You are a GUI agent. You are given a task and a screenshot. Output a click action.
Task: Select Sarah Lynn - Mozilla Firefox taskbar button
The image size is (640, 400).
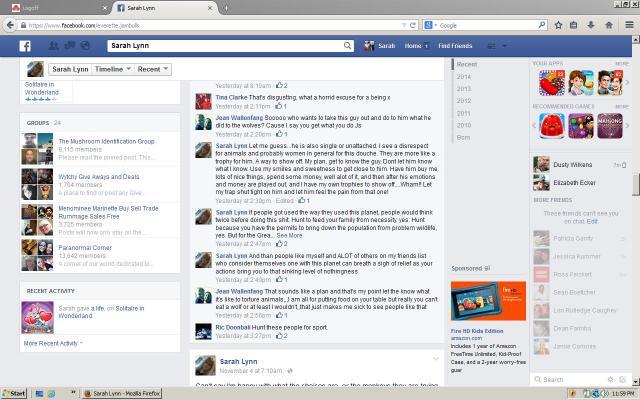click(122, 394)
